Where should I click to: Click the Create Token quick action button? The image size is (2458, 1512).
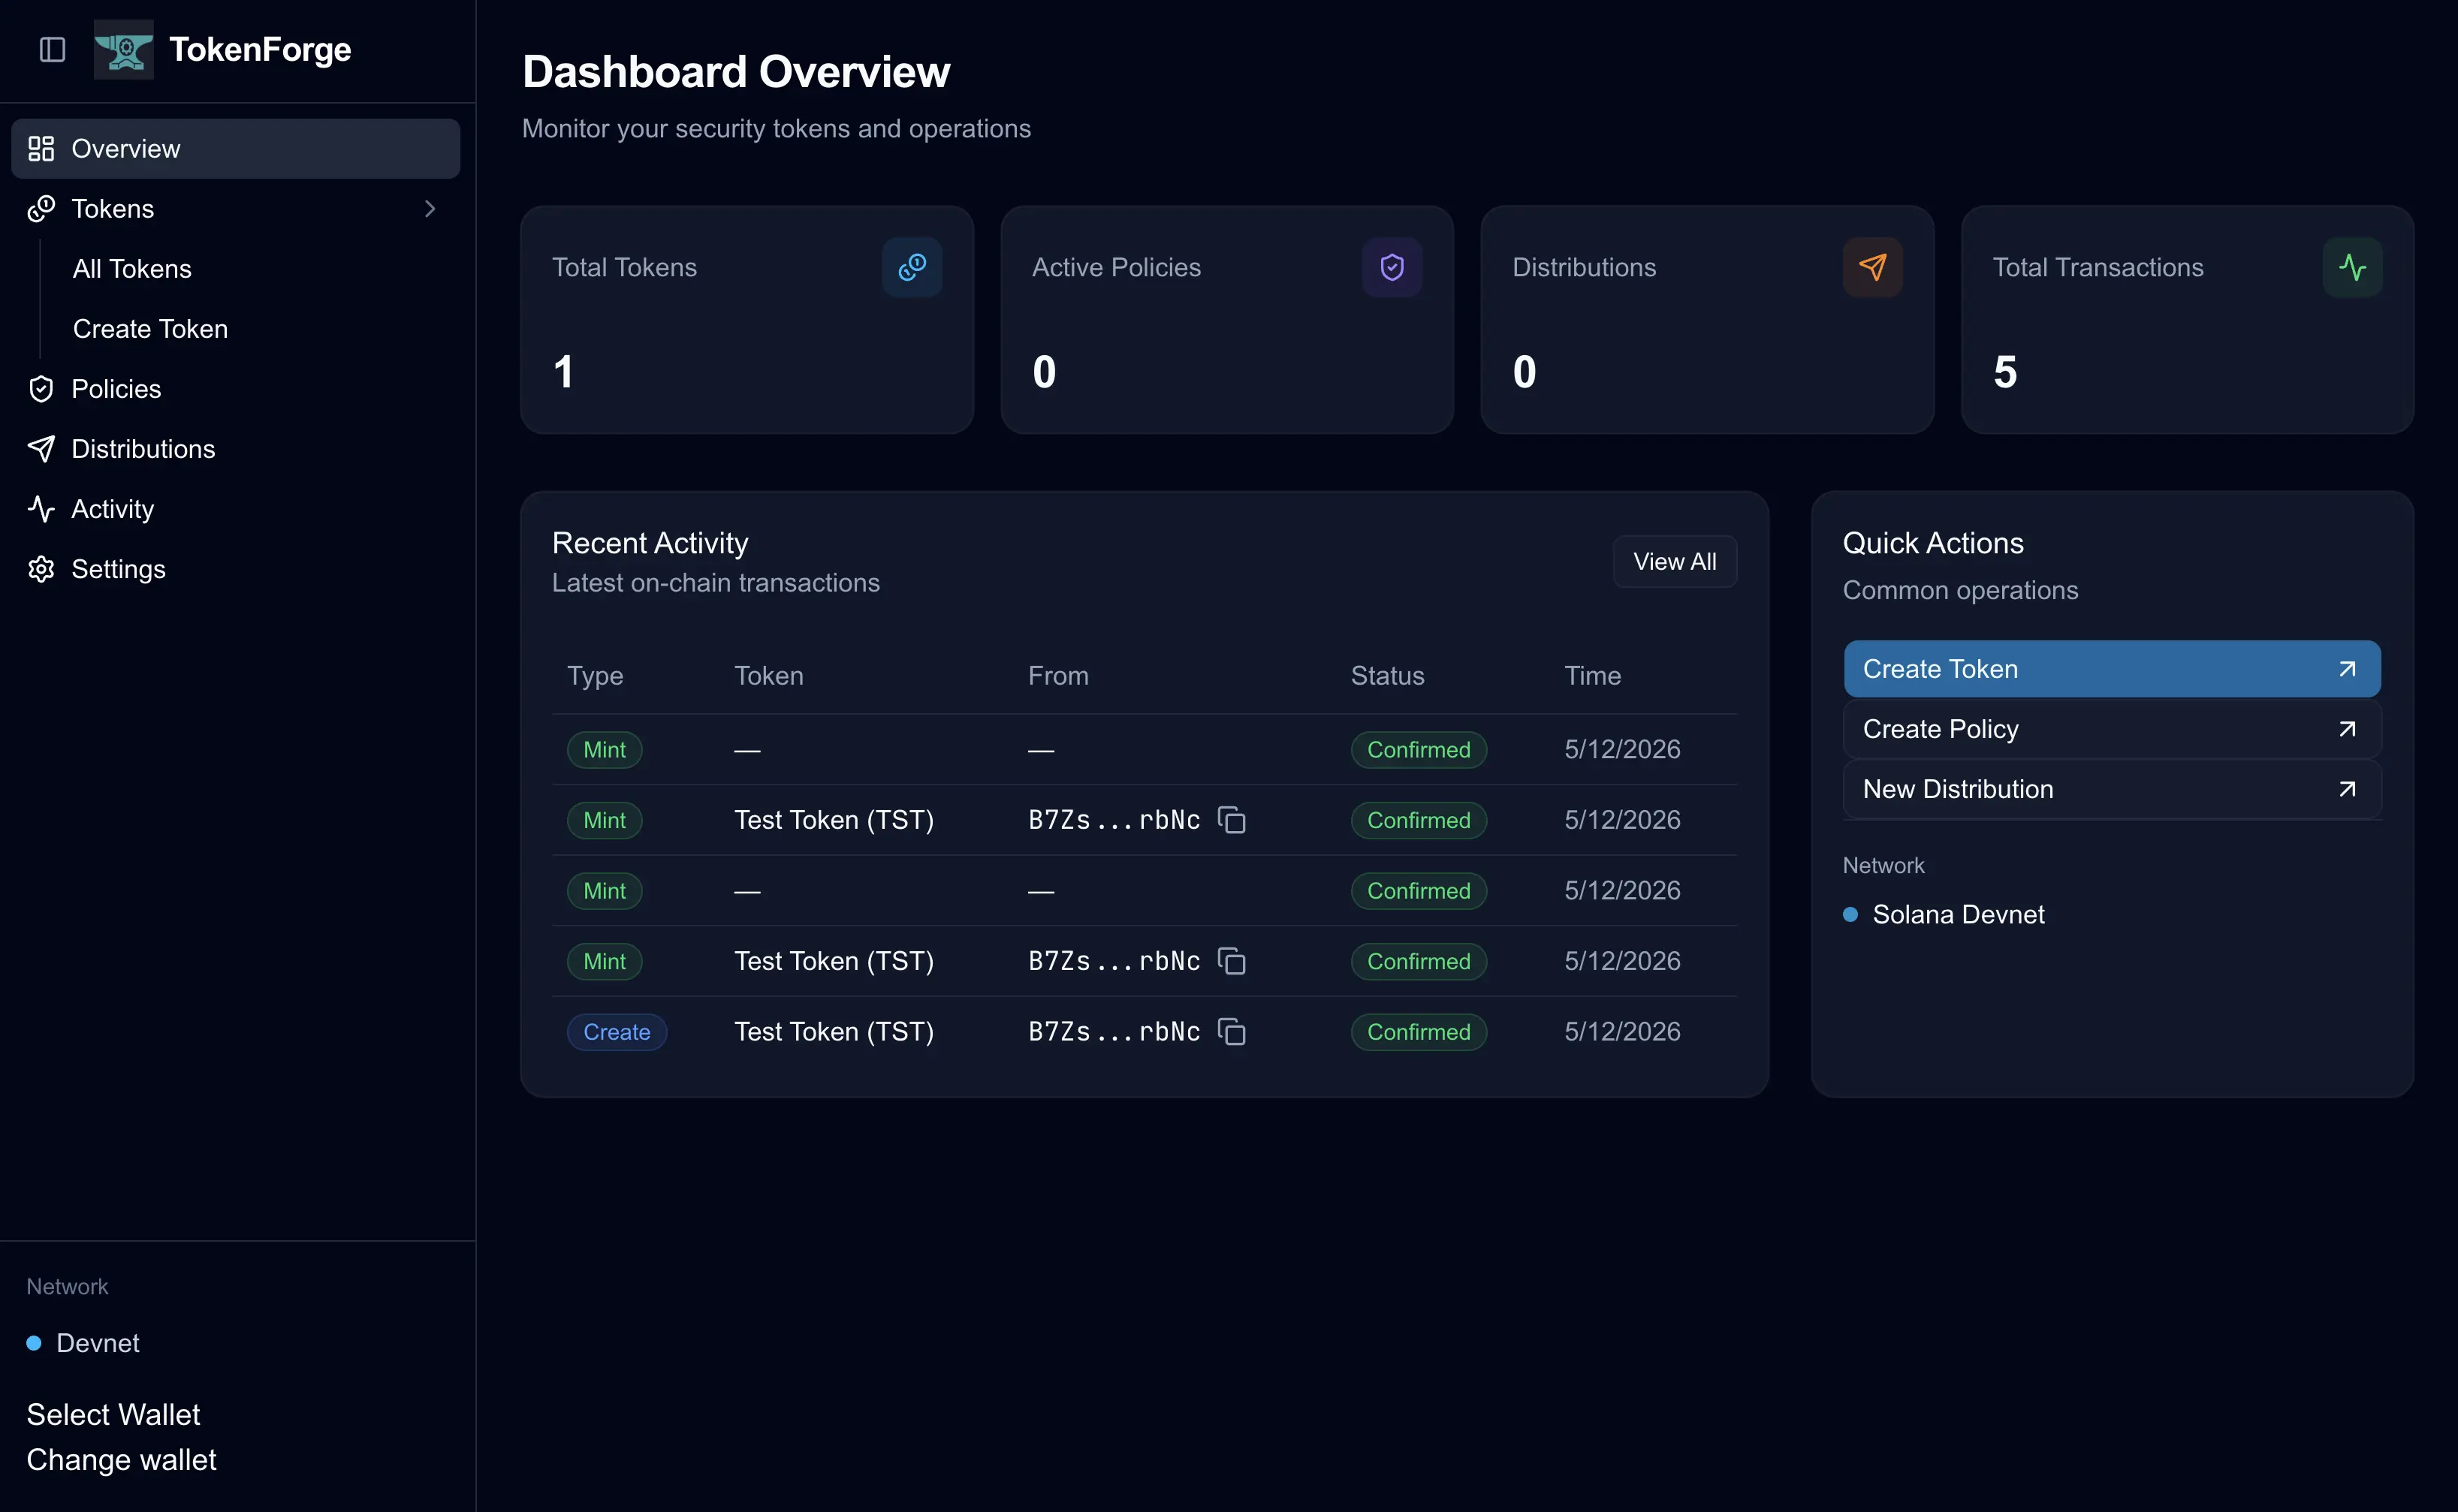point(2112,668)
